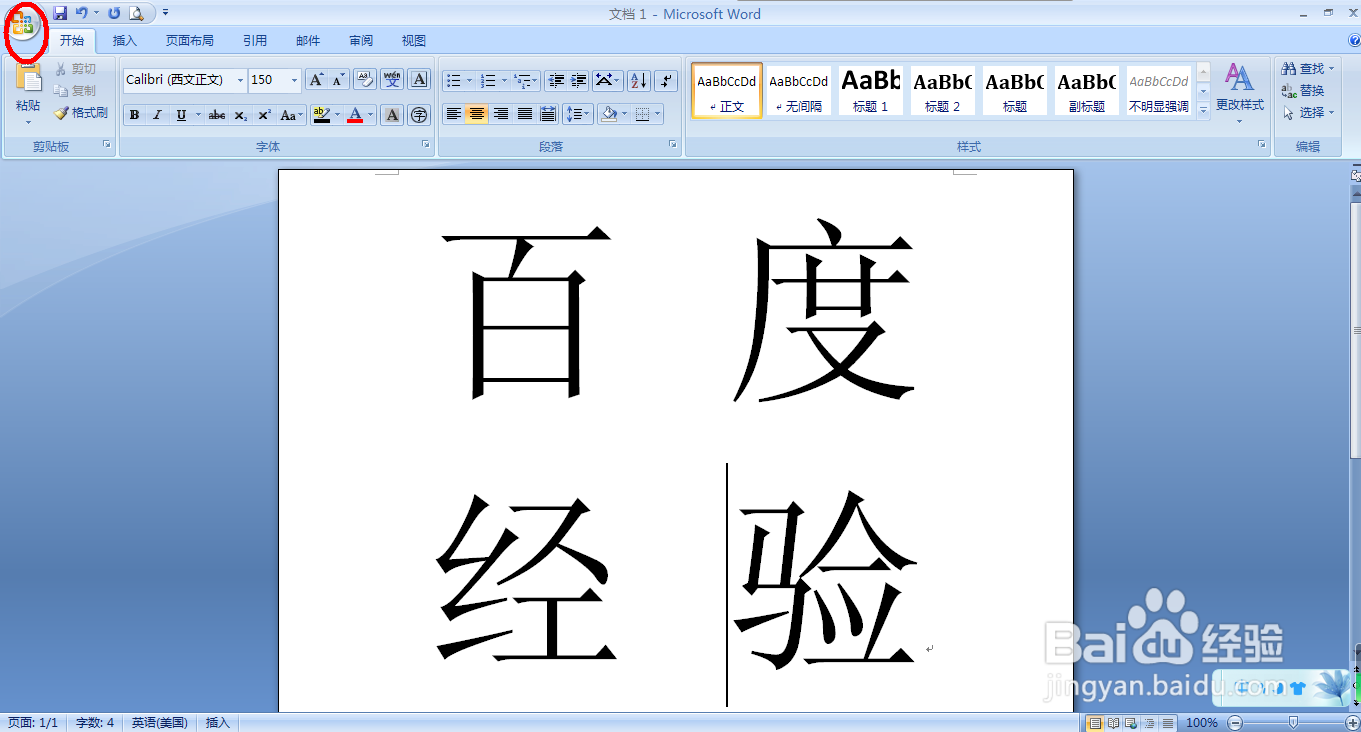Launch the 字体 font dialog

(x=426, y=145)
